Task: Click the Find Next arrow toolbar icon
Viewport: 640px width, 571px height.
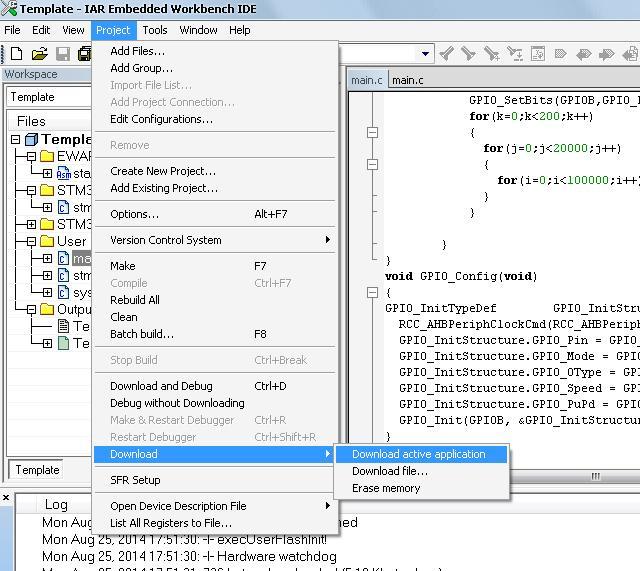Action: click(x=468, y=53)
